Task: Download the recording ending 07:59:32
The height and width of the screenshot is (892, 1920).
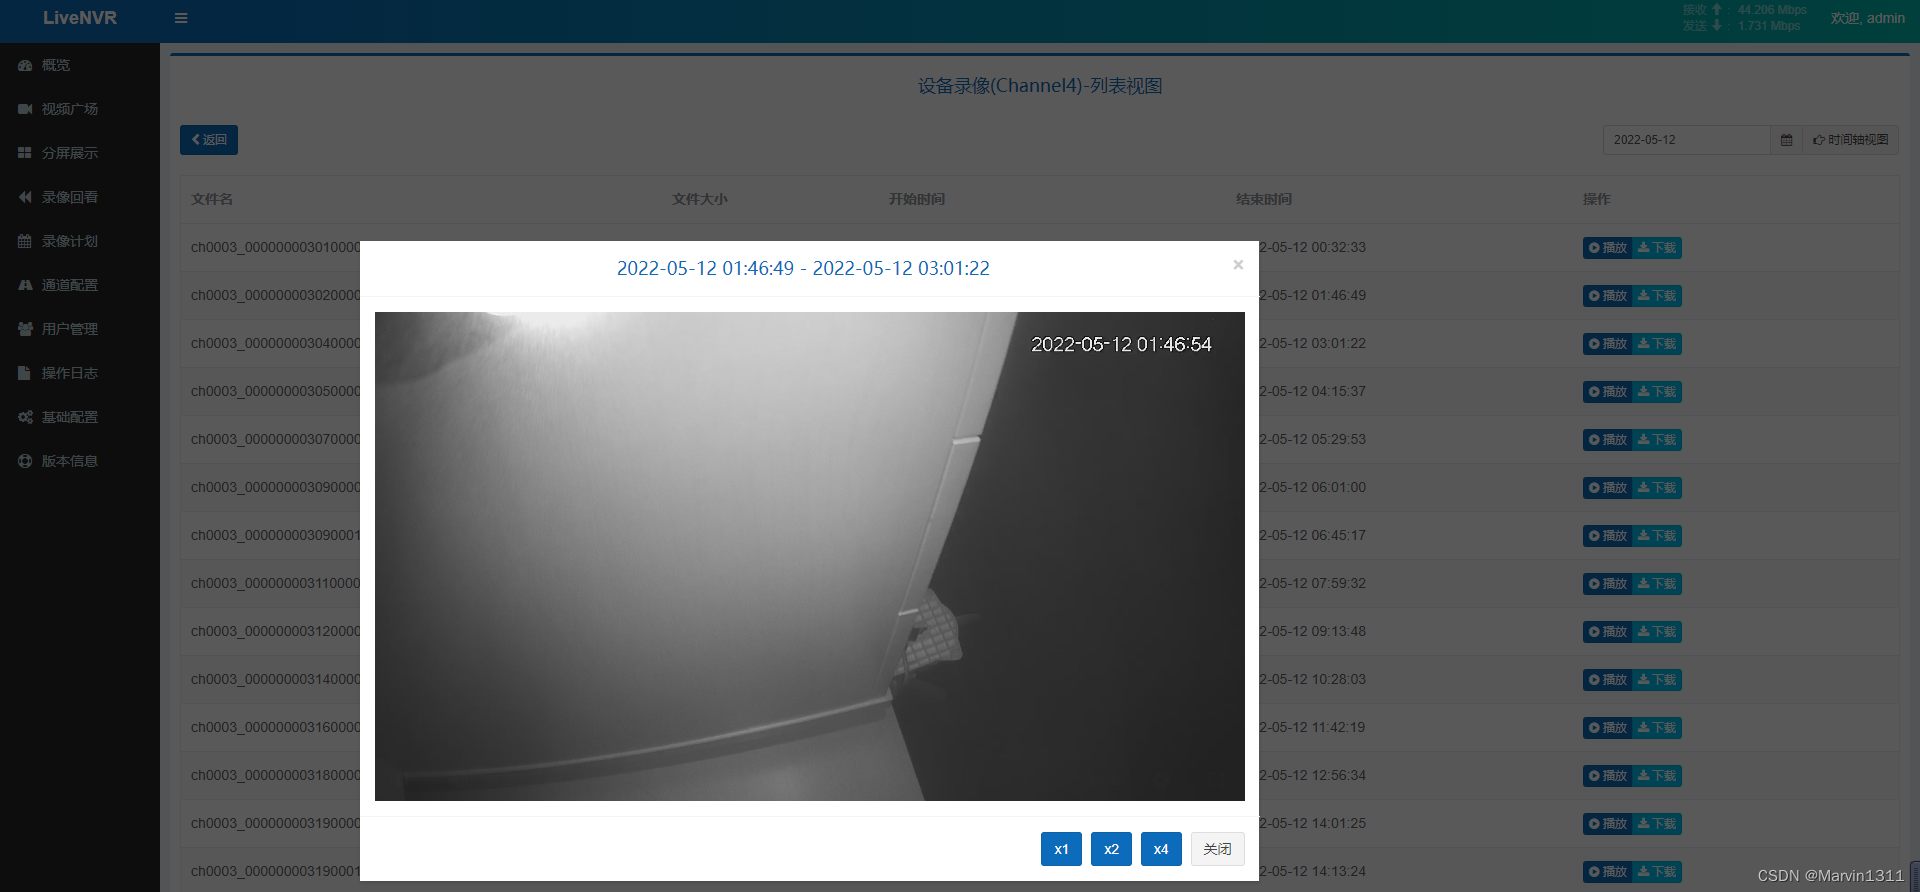Action: 1657,584
